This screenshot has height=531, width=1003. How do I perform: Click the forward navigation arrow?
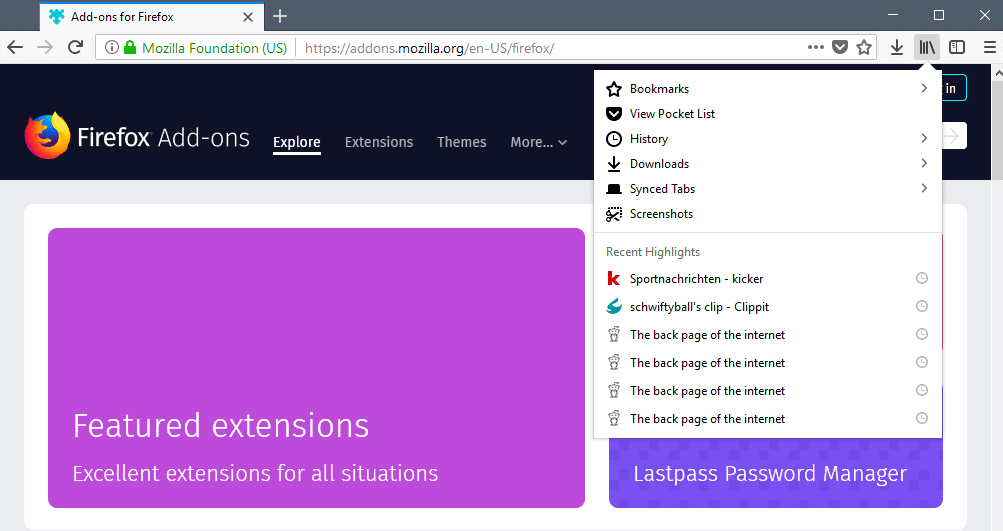tap(45, 47)
